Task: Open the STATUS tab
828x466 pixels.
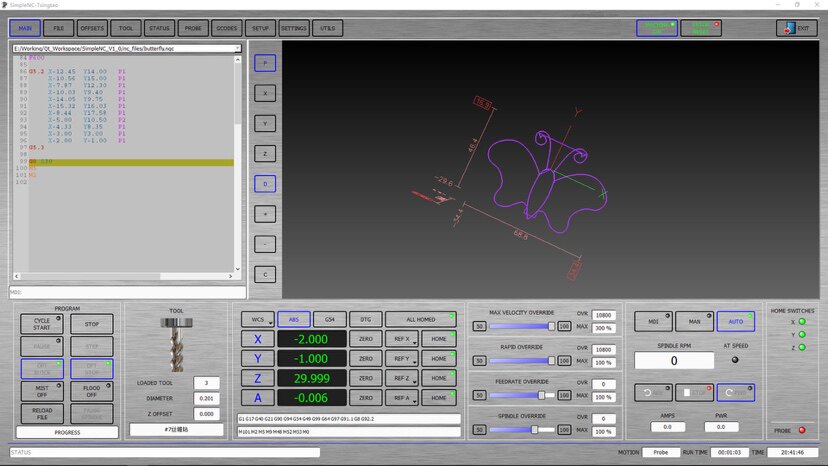Action: tap(159, 28)
